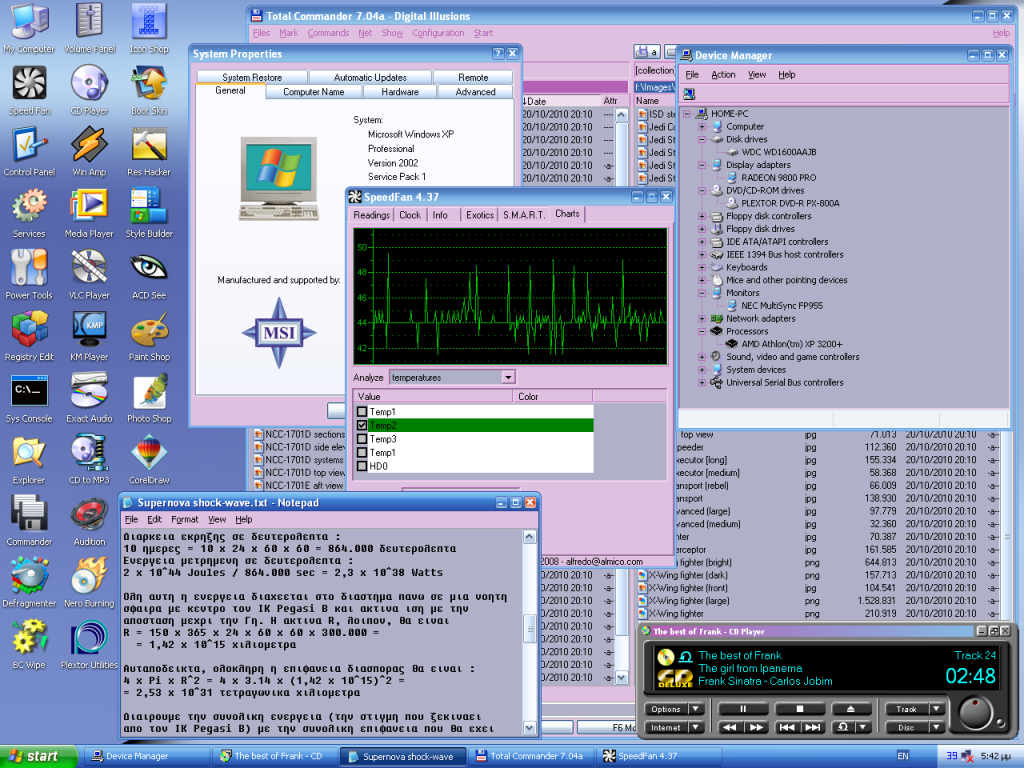Switch to the S.M.A.R.T. tab in SpeedFan
1024x768 pixels.
click(524, 215)
